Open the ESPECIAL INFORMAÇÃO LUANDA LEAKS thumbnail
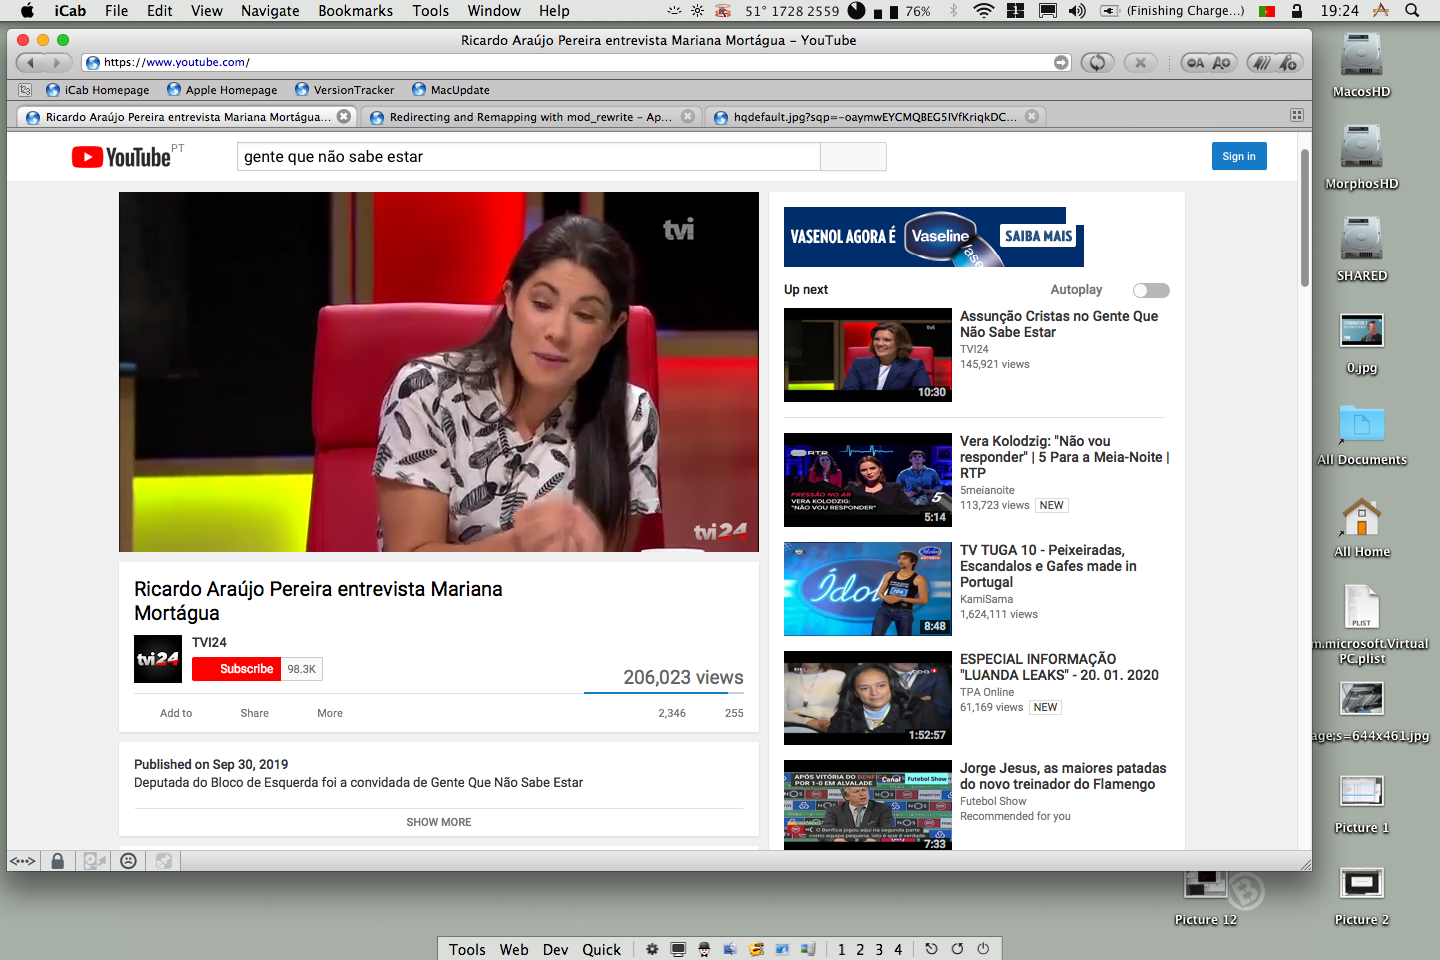This screenshot has height=960, width=1440. point(868,698)
